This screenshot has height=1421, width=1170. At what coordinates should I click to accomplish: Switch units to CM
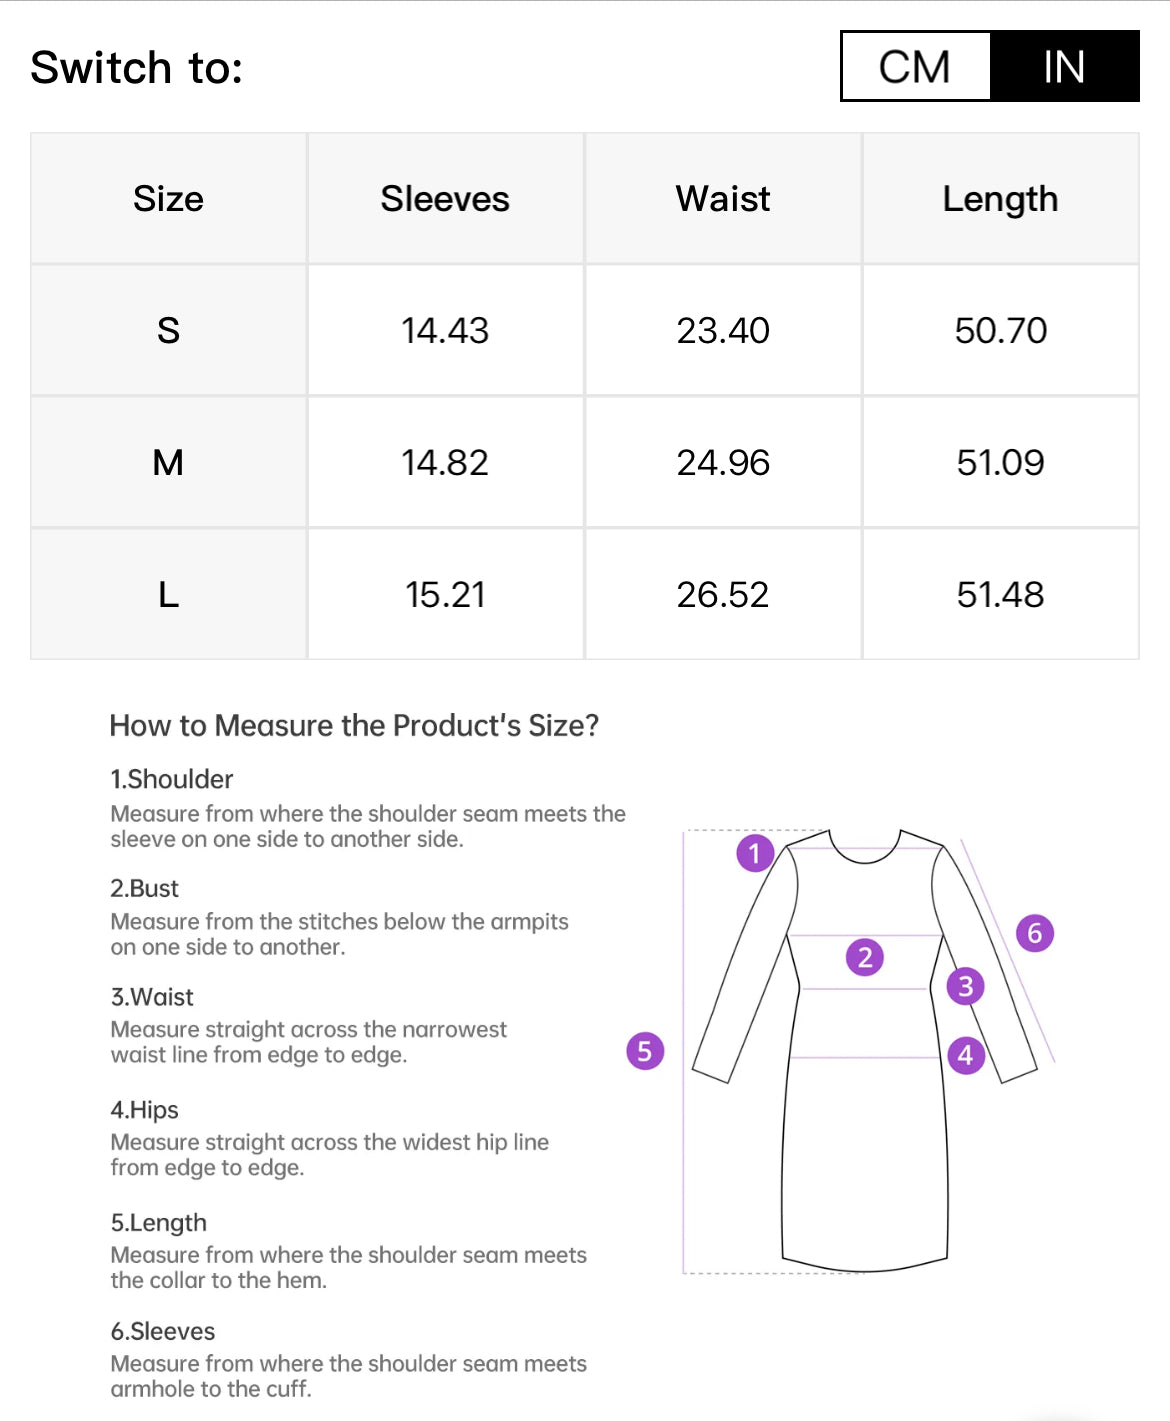915,67
